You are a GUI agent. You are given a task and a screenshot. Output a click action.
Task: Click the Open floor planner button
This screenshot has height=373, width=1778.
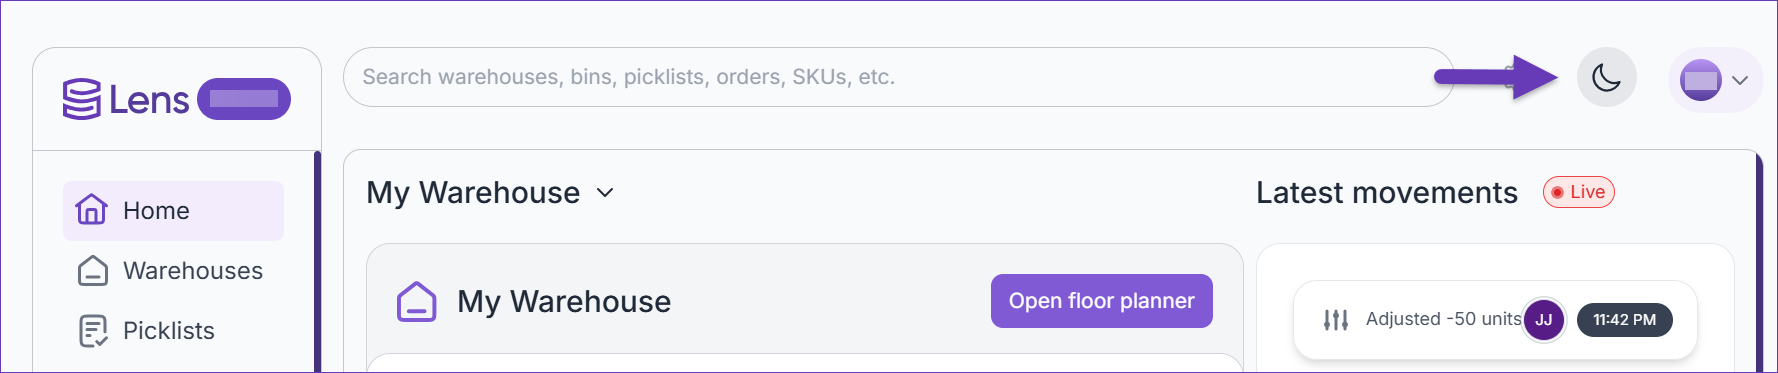(x=1102, y=301)
